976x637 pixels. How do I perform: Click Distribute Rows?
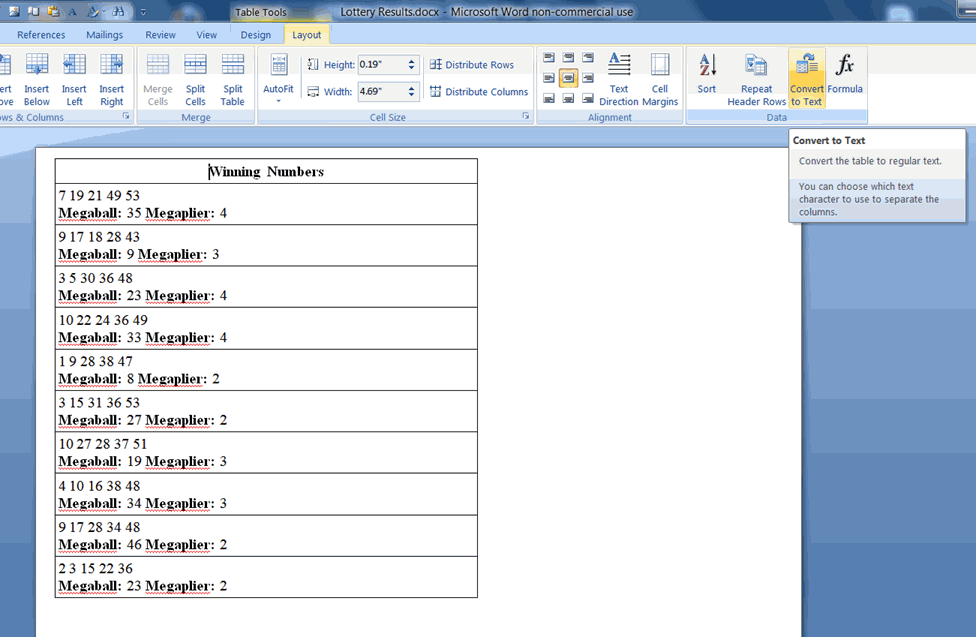[472, 65]
